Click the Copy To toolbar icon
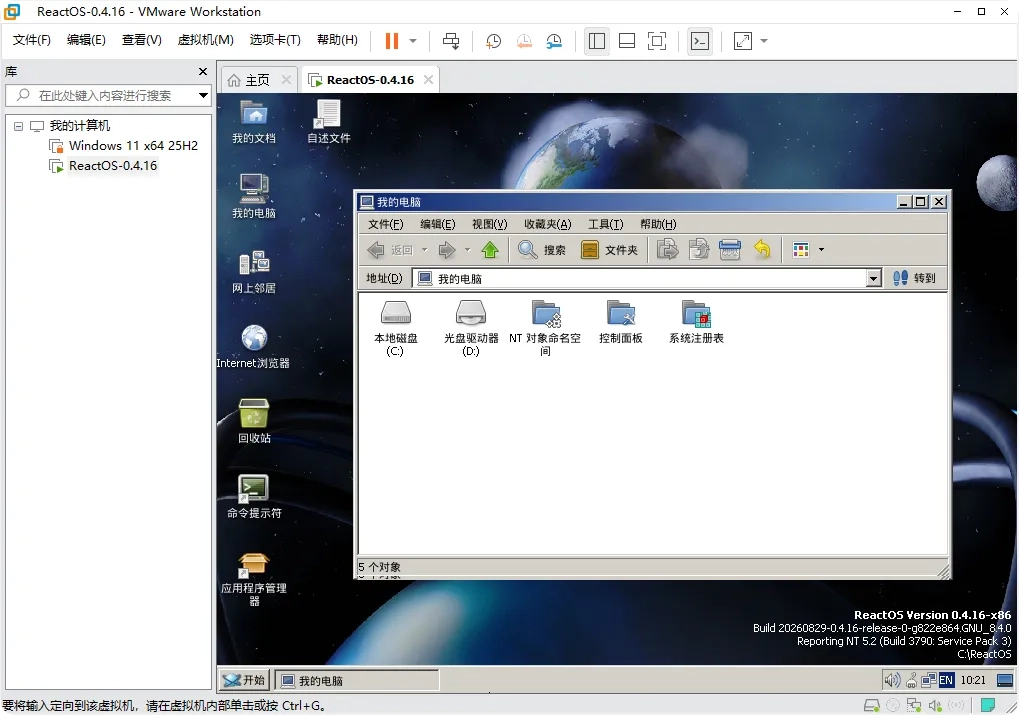The width and height of the screenshot is (1019, 715). coord(699,250)
